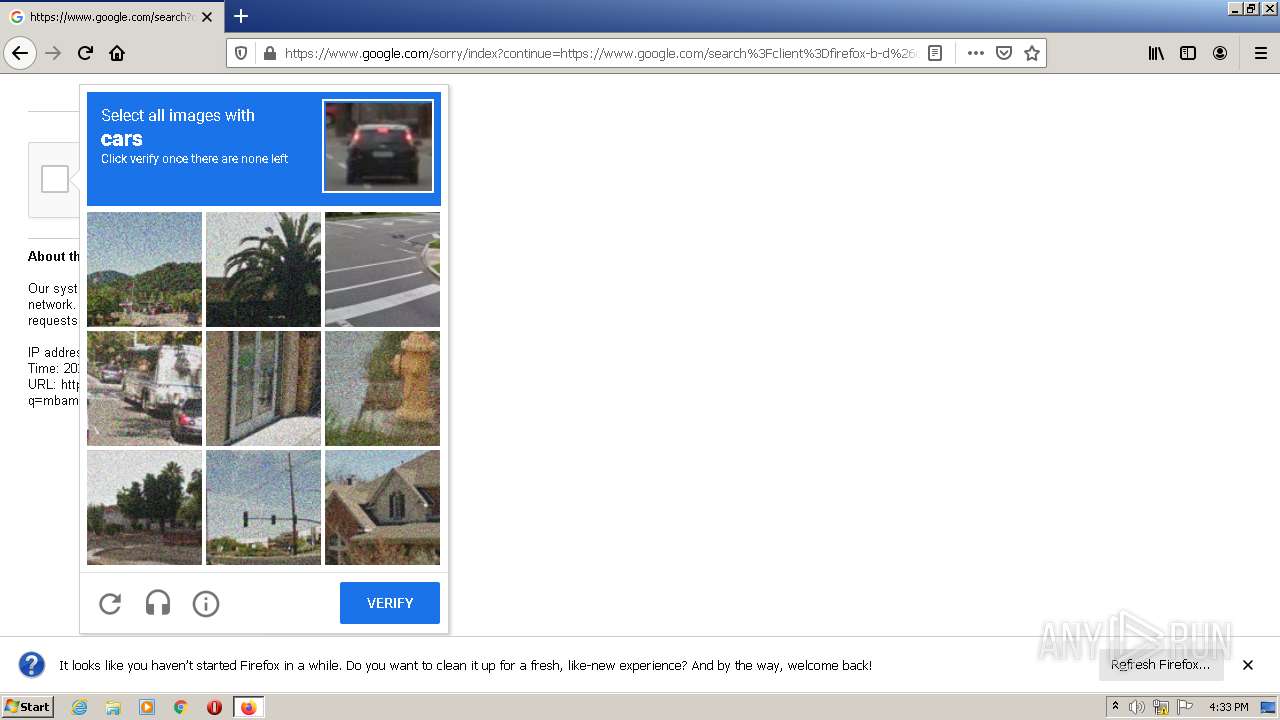Tick the I'm not a robot checkbox
Image resolution: width=1280 pixels, height=720 pixels.
click(x=55, y=179)
